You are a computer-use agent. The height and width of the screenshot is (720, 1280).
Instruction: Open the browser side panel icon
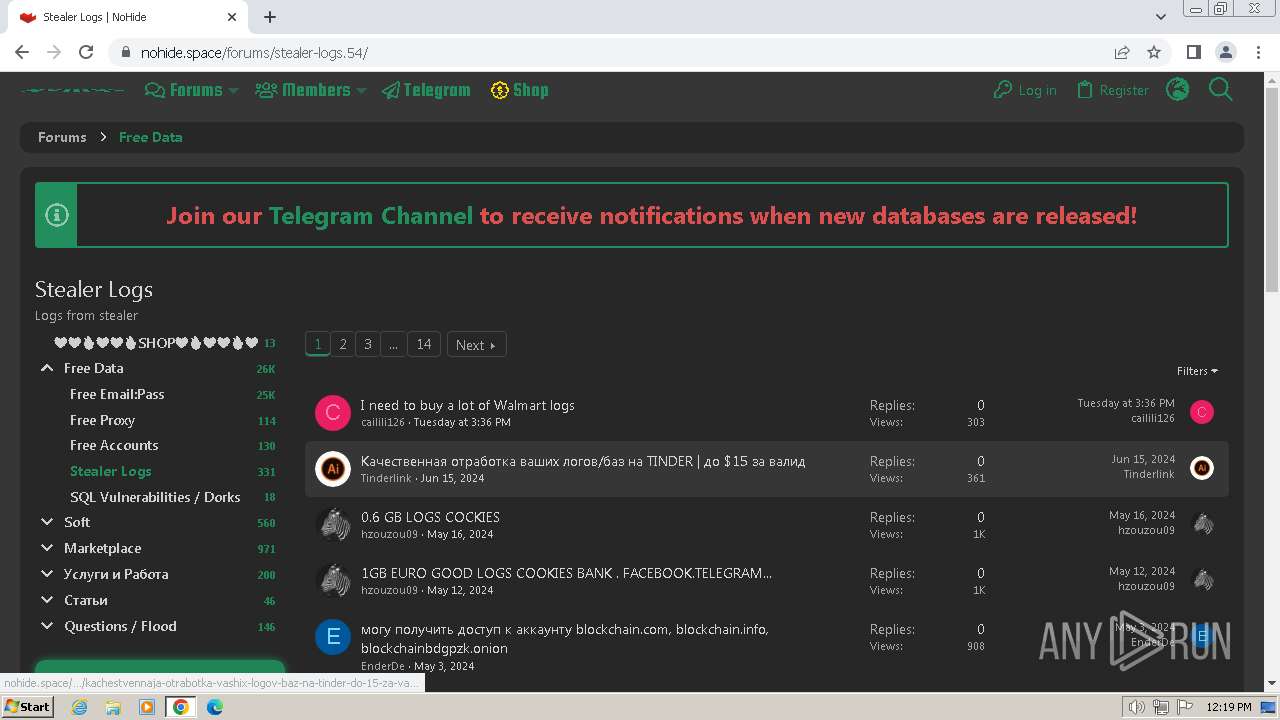pyautogui.click(x=1193, y=53)
